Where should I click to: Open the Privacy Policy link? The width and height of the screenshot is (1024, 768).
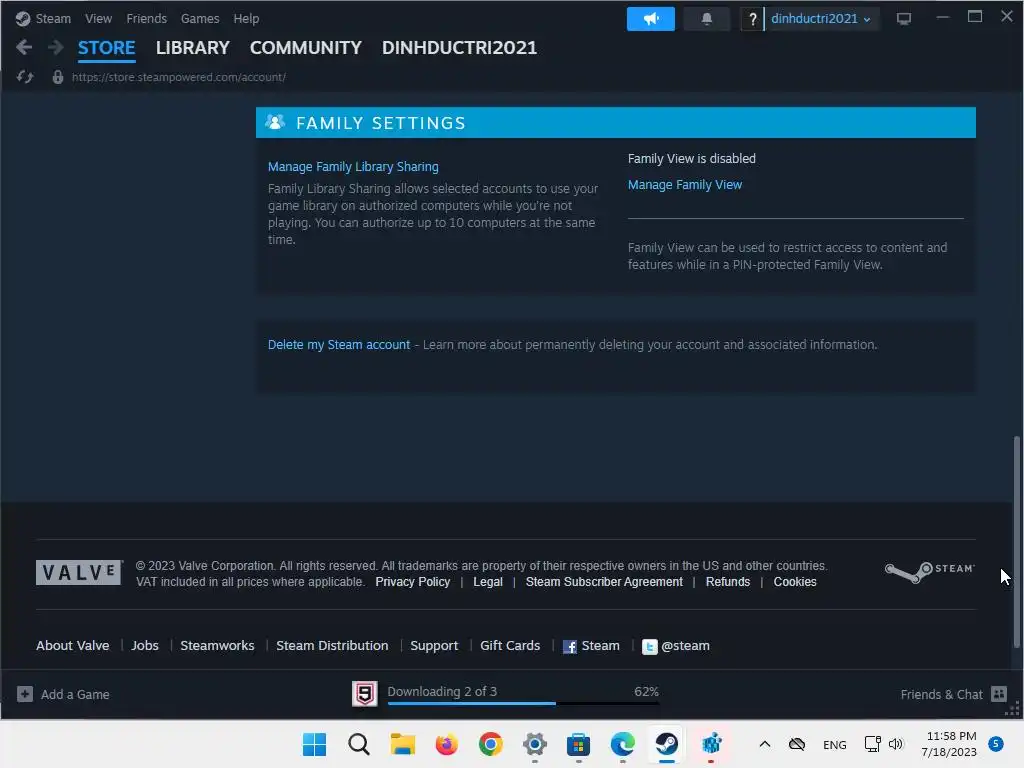412,581
